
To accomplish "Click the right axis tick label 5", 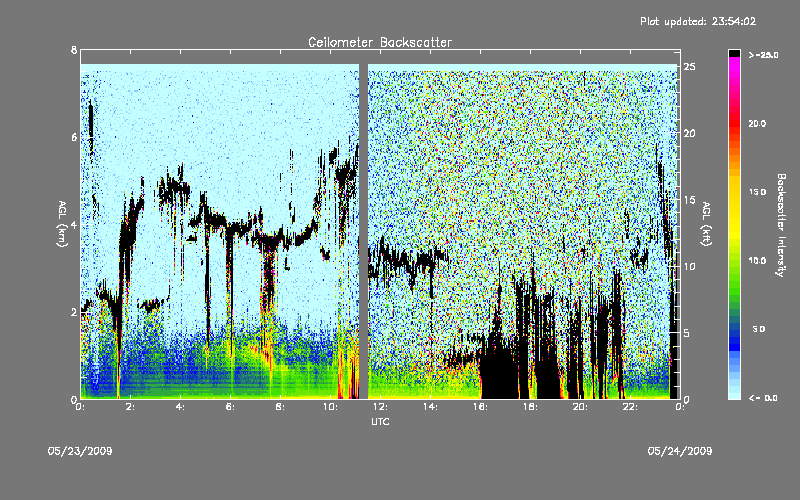I will coord(687,333).
